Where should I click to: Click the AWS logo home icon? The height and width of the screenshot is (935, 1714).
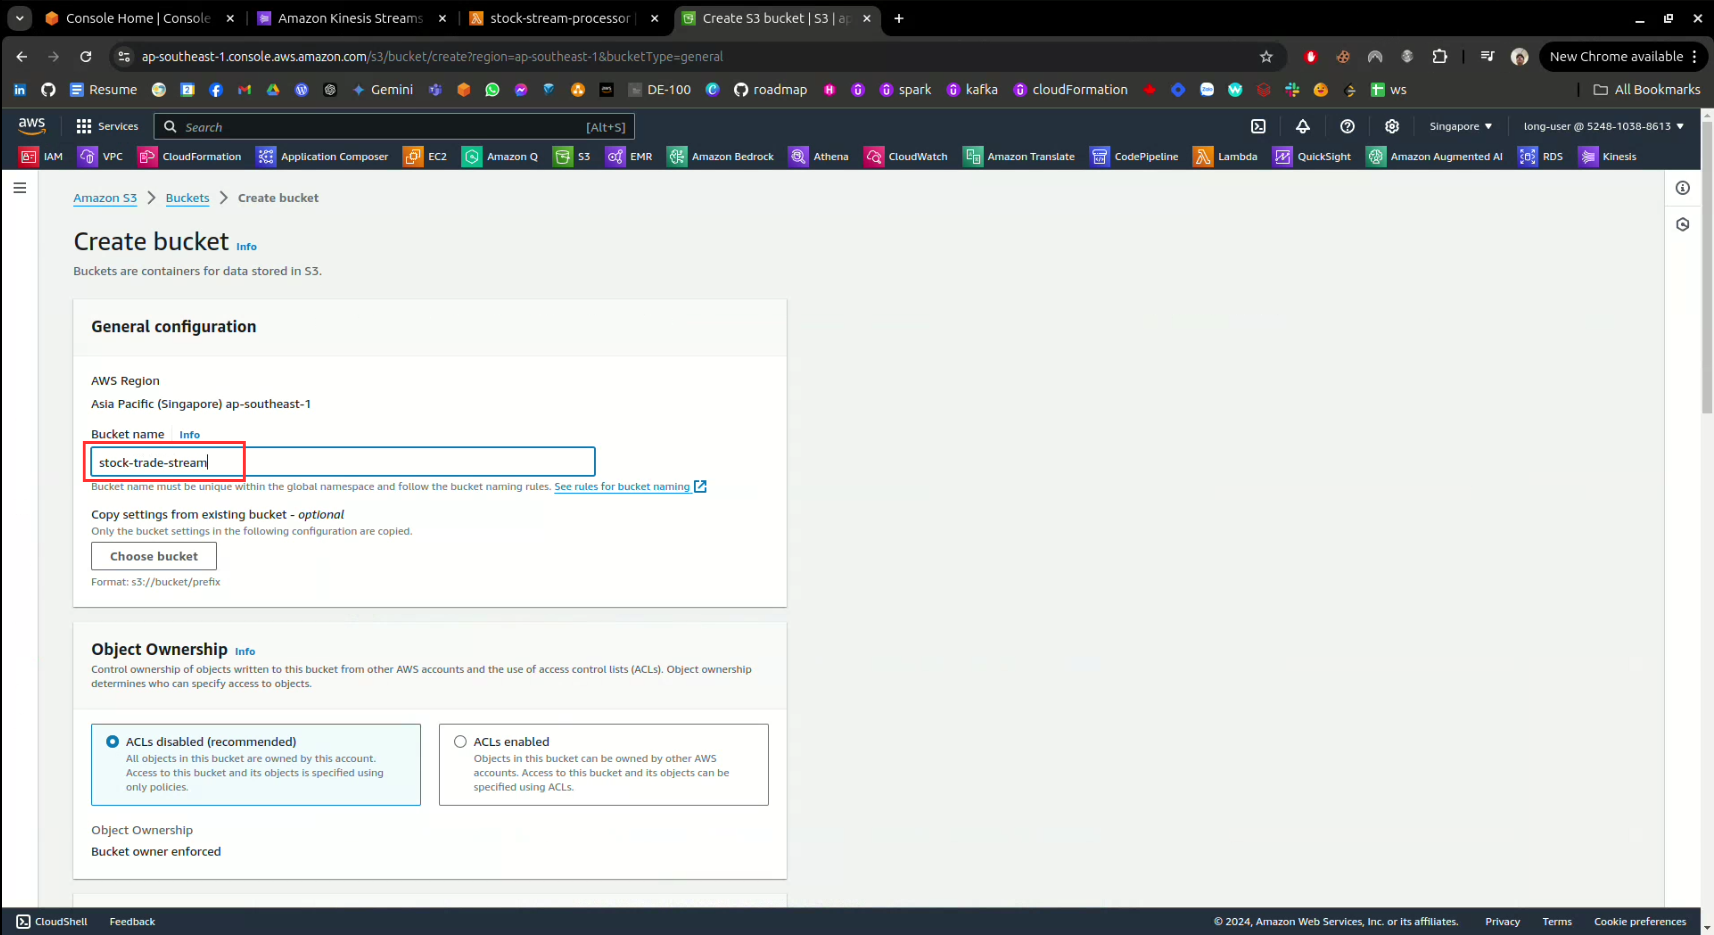click(32, 125)
